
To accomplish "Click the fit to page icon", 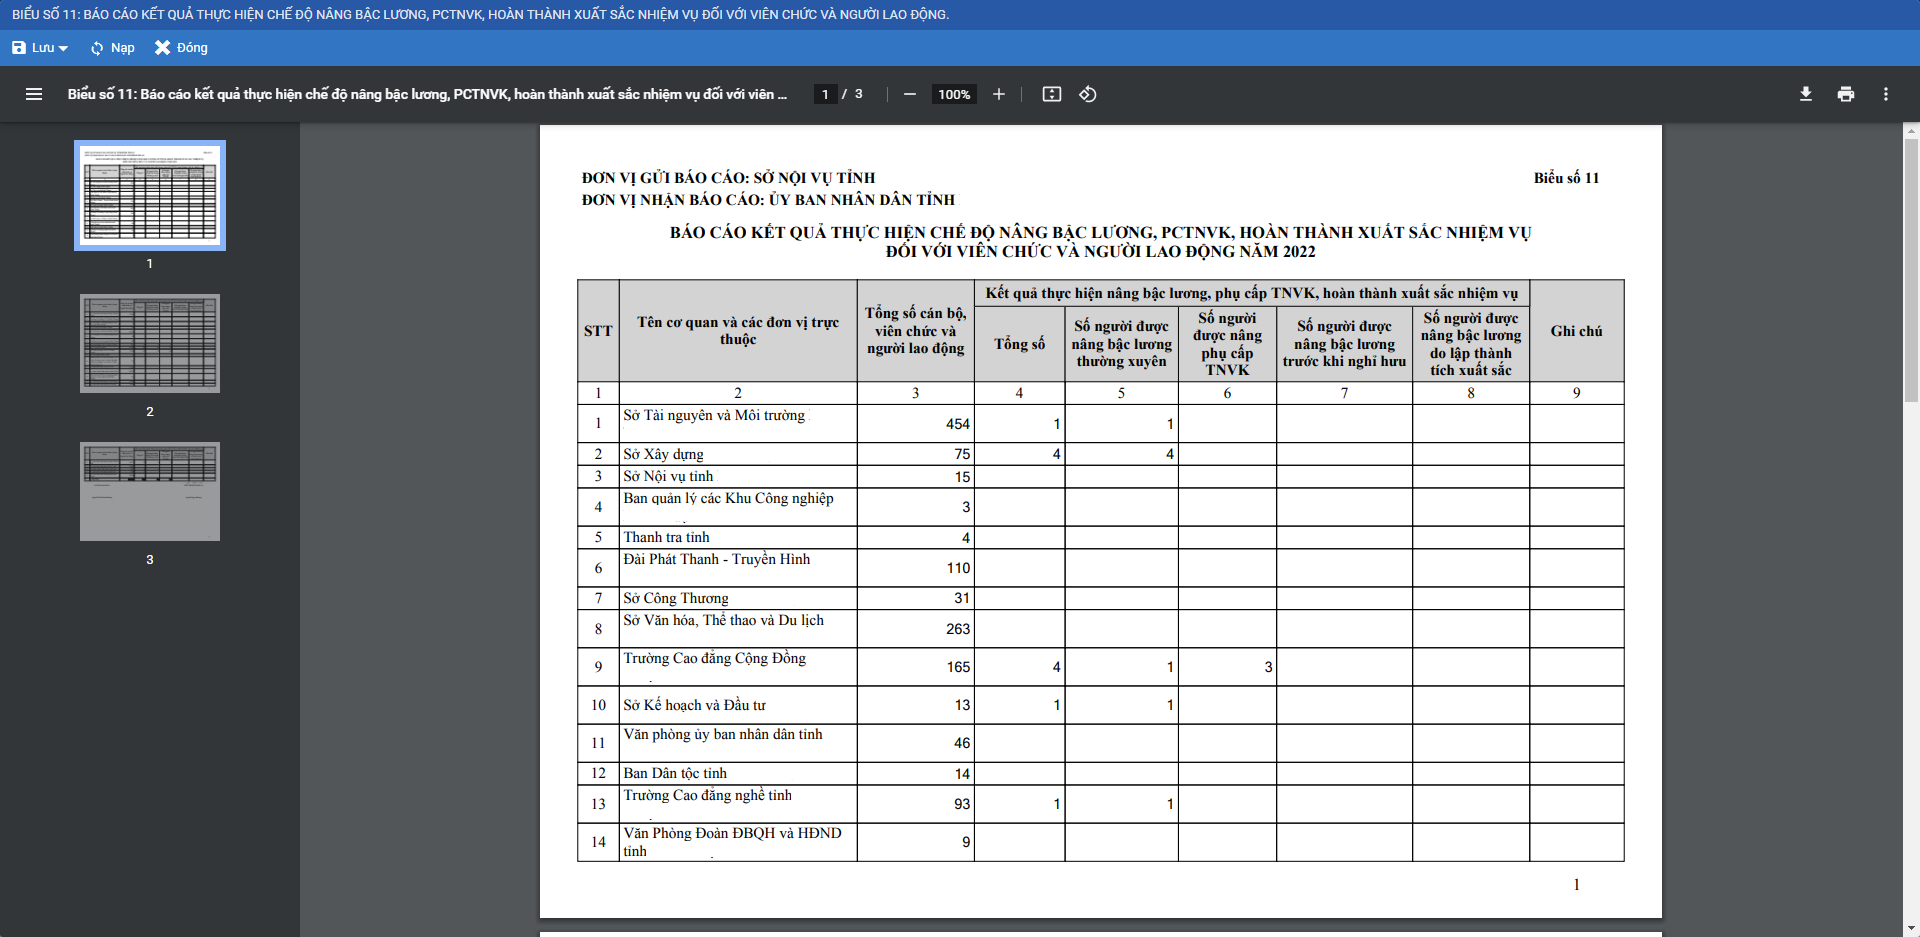I will point(1051,94).
